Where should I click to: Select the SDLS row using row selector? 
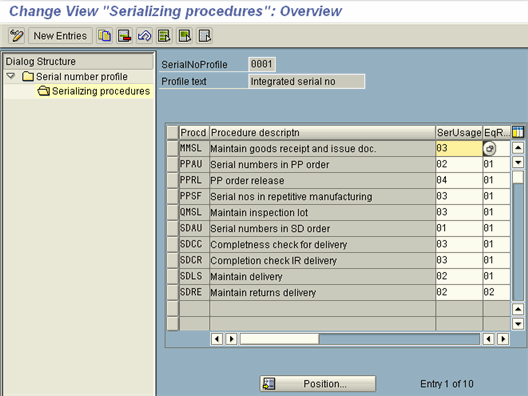click(x=172, y=276)
